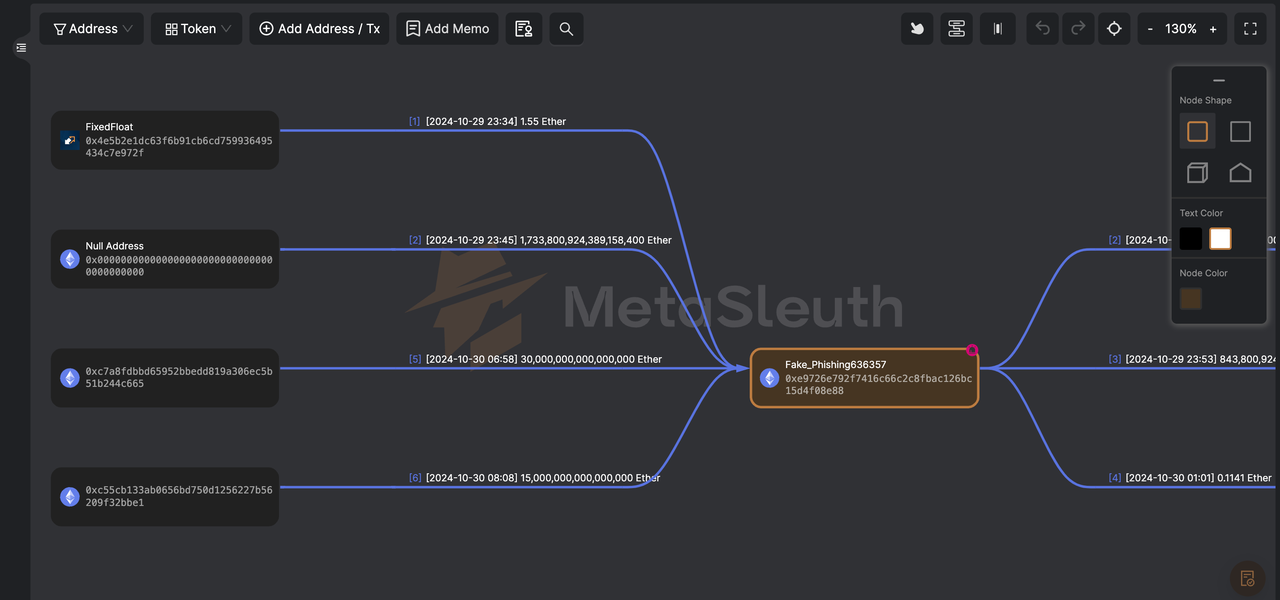Select the rounded square node shape
1280x600 pixels.
pyautogui.click(x=1197, y=131)
